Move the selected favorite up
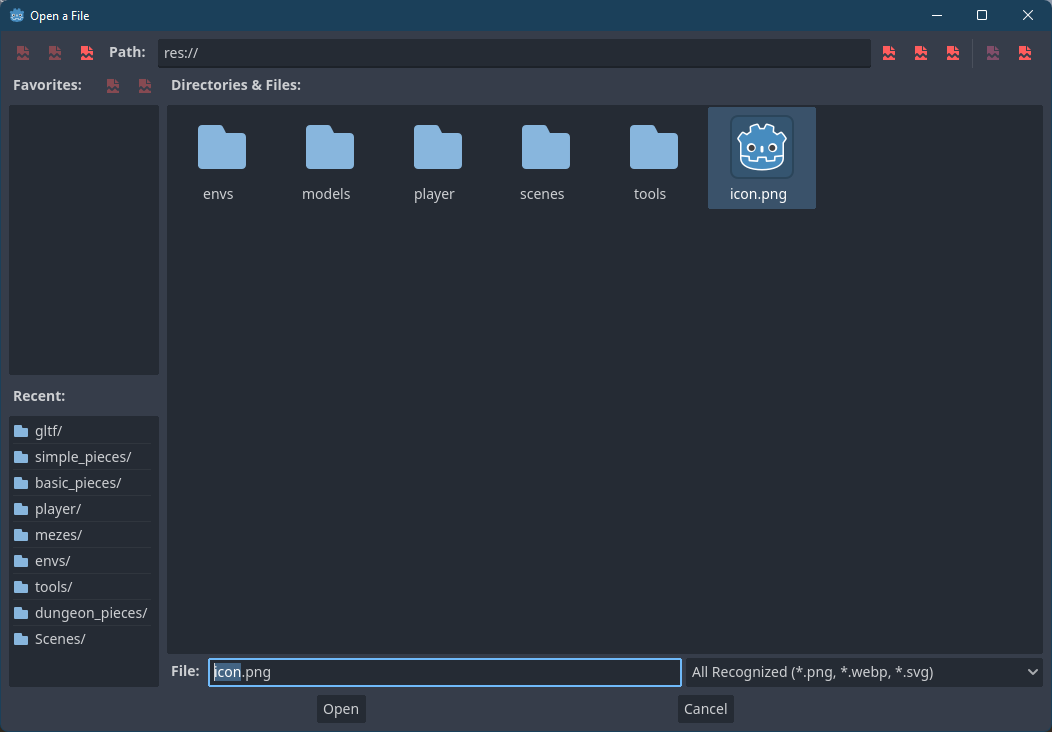Viewport: 1052px width, 732px height. [x=112, y=86]
